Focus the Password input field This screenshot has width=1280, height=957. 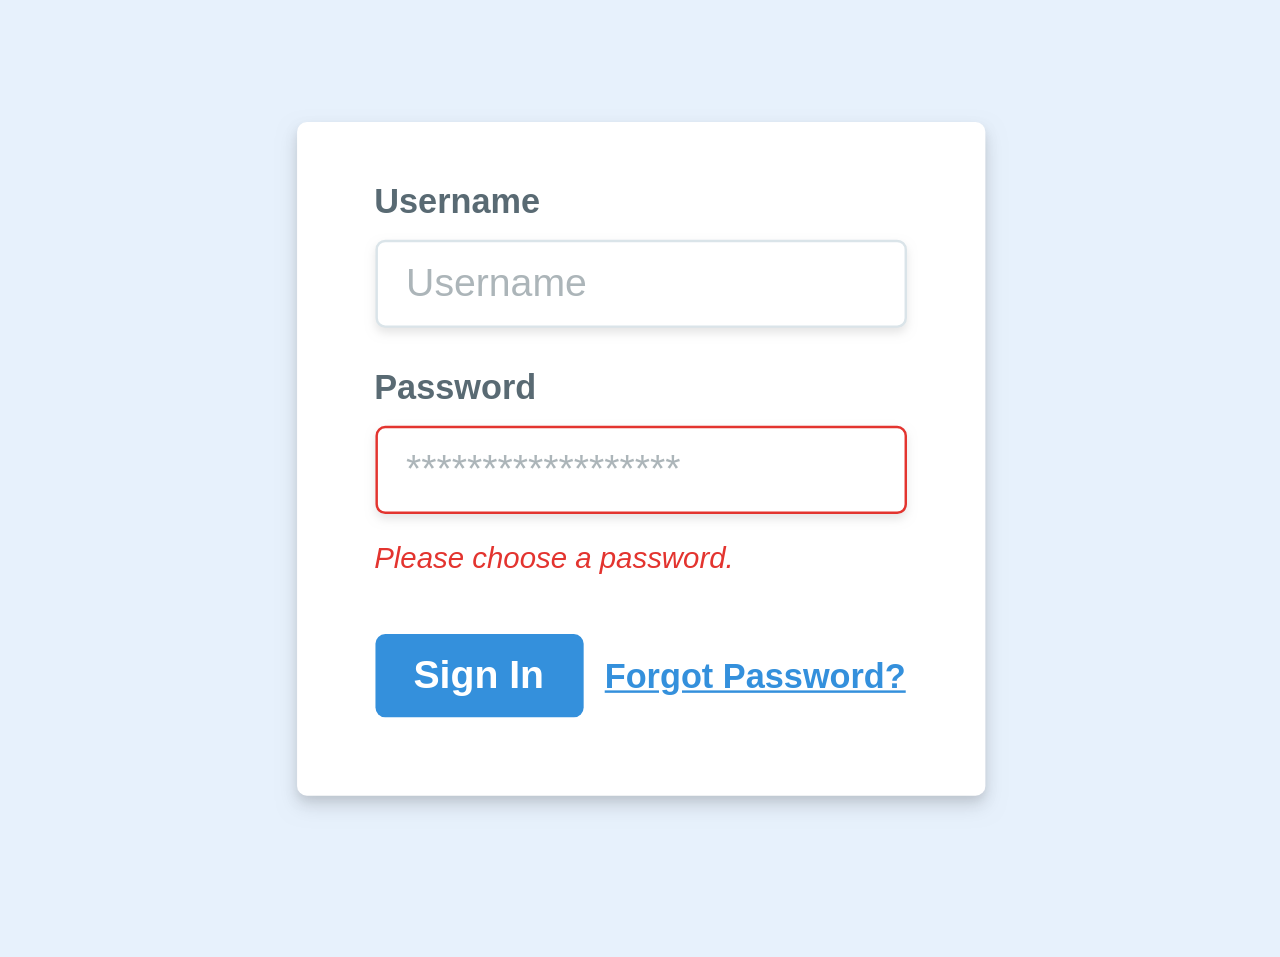pyautogui.click(x=641, y=470)
